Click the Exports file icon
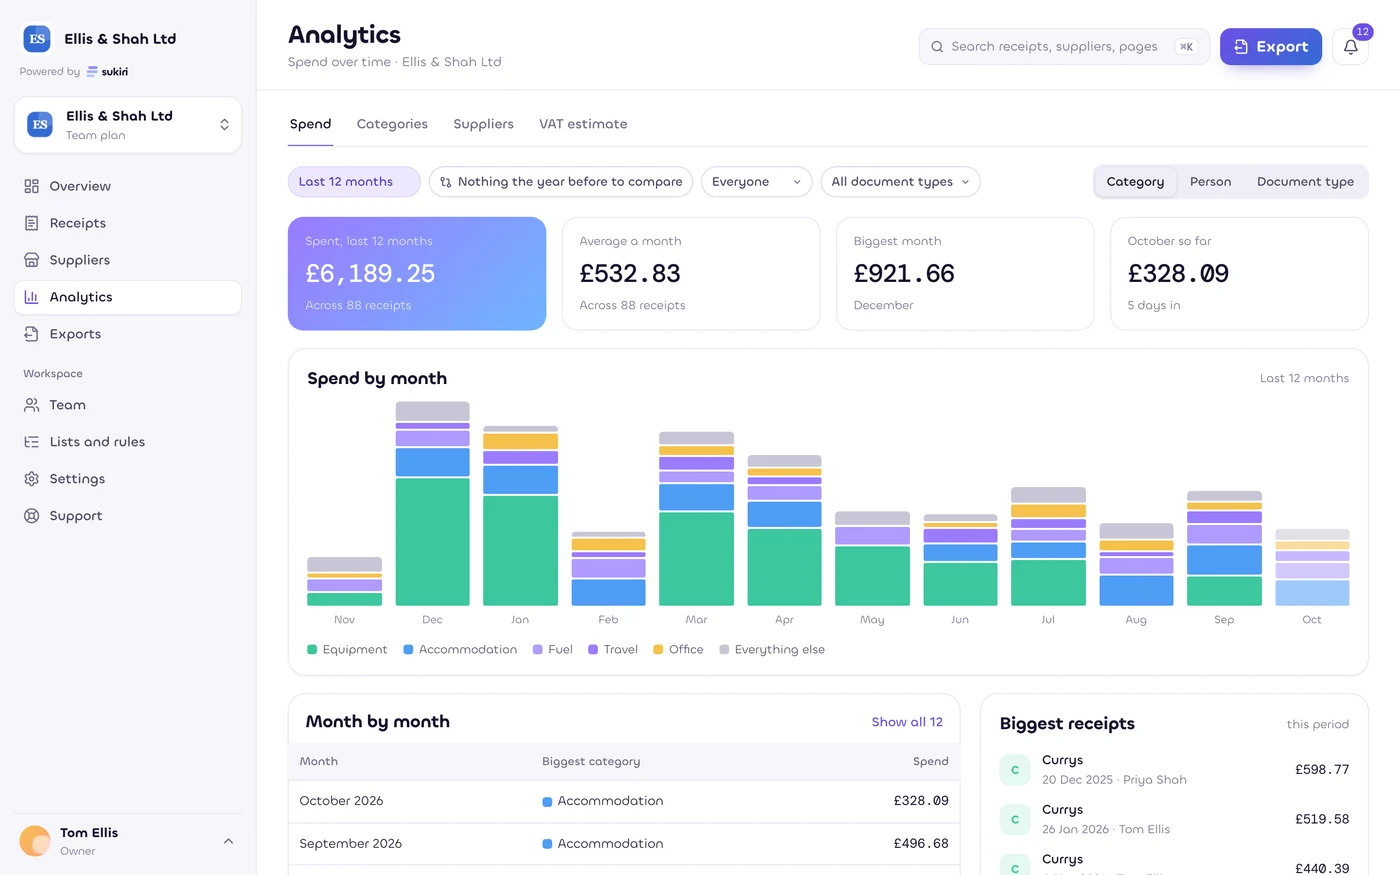1400x875 pixels. coord(32,334)
